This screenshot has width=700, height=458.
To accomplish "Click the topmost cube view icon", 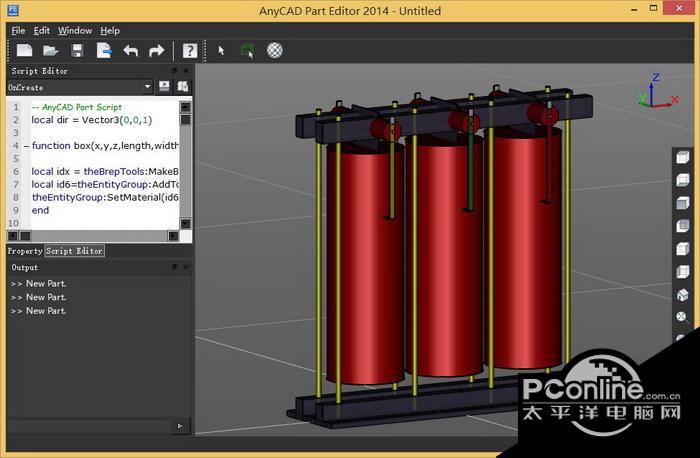I will (683, 157).
